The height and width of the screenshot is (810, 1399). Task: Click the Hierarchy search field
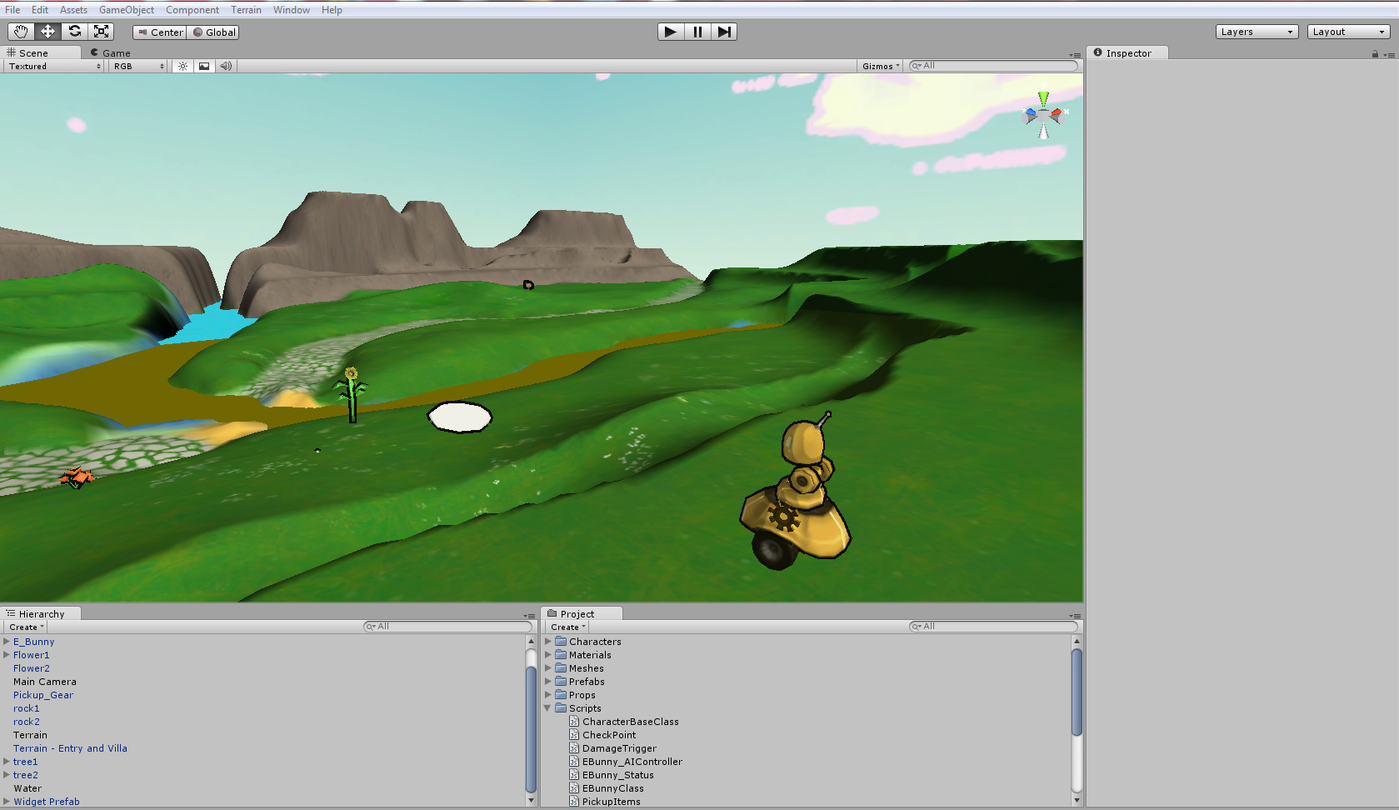coord(448,627)
